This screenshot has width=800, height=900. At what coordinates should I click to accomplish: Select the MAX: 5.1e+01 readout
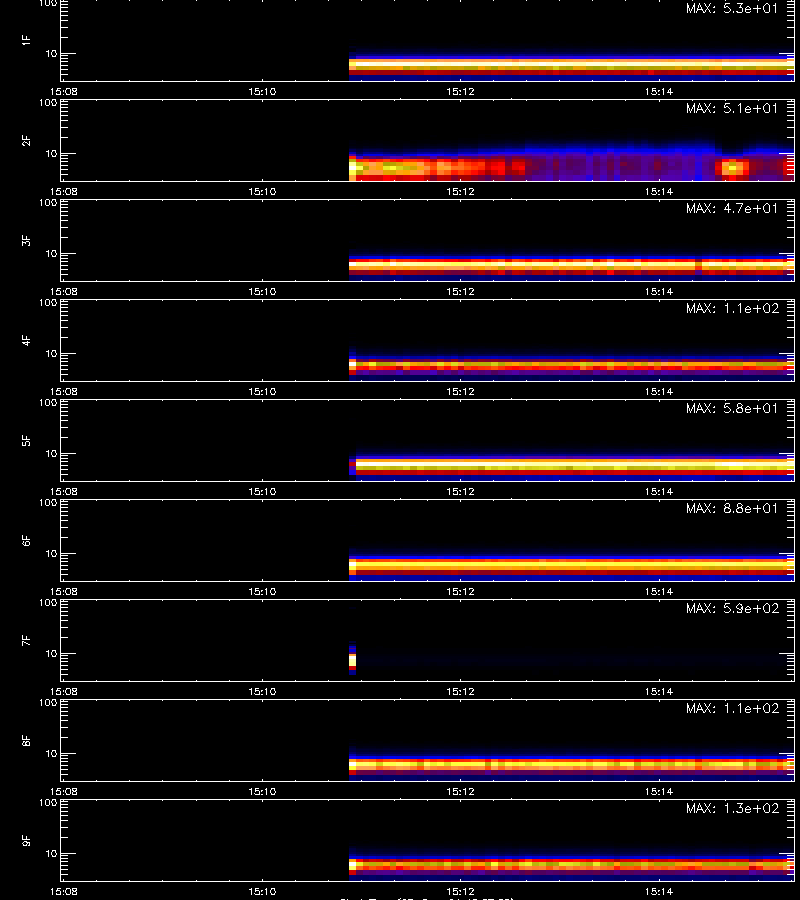click(732, 108)
